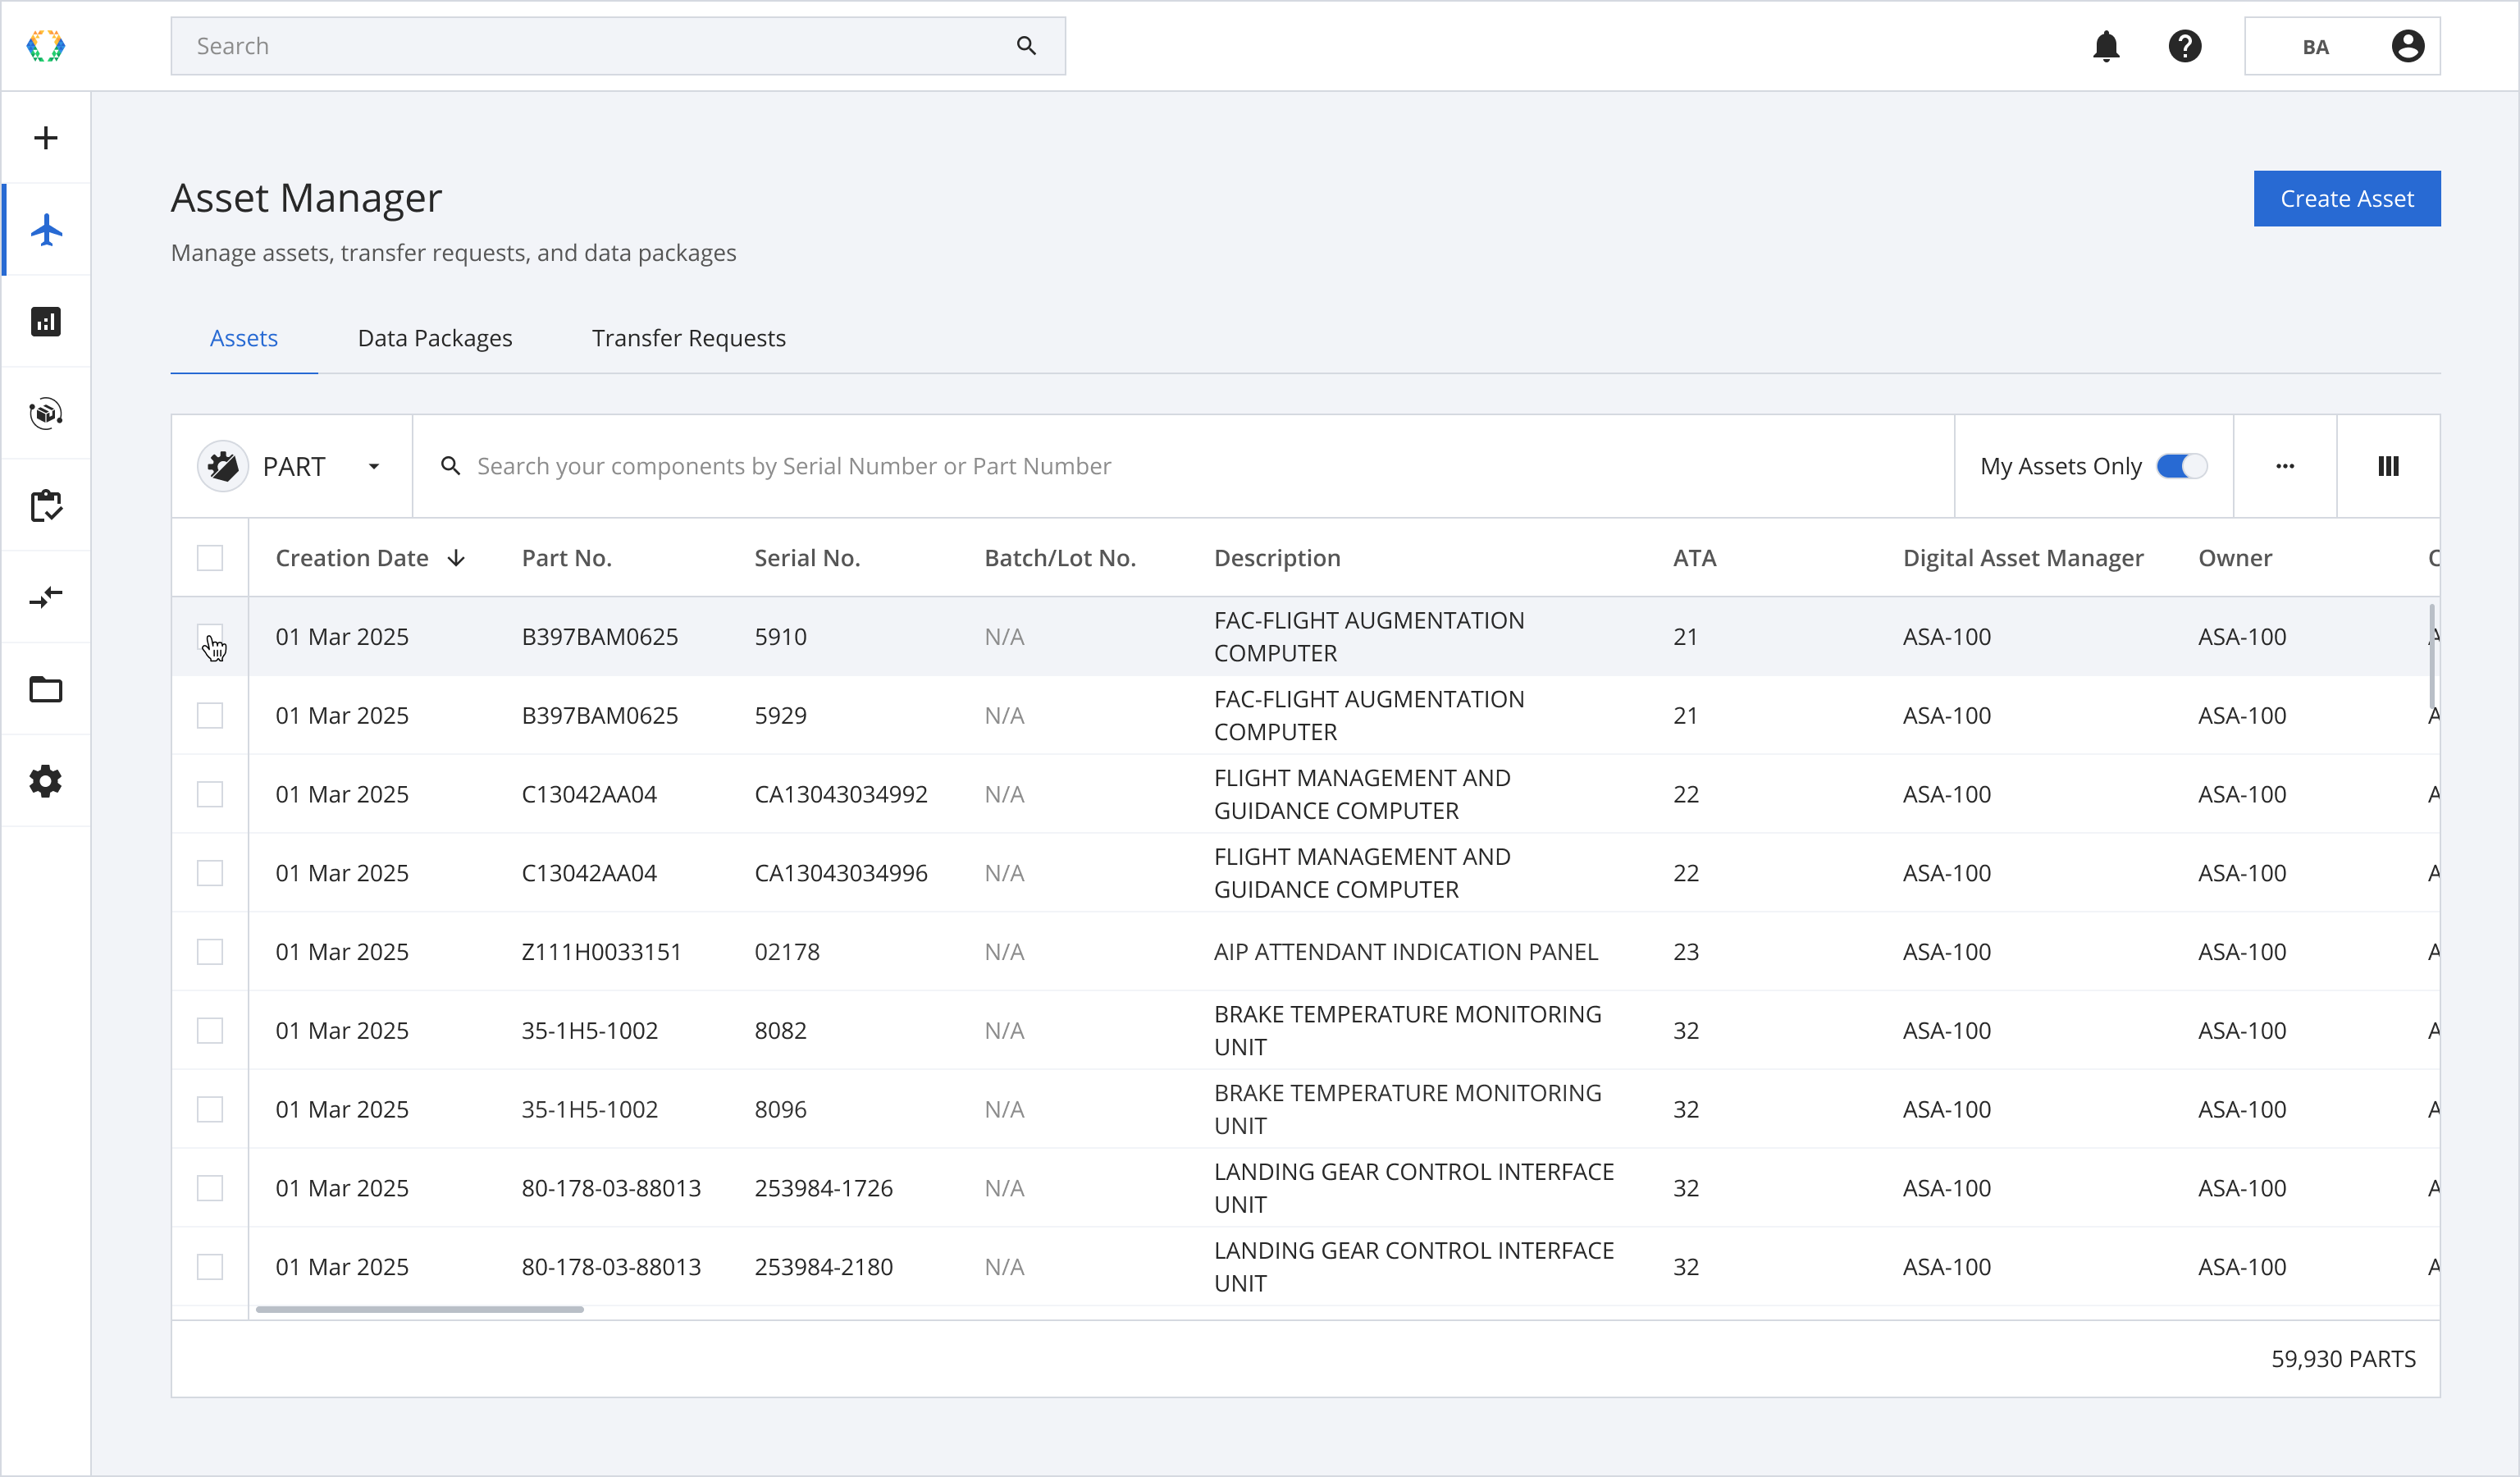Image resolution: width=2520 pixels, height=1477 pixels.
Task: Toggle the My Assets Only switch
Action: [x=2181, y=466]
